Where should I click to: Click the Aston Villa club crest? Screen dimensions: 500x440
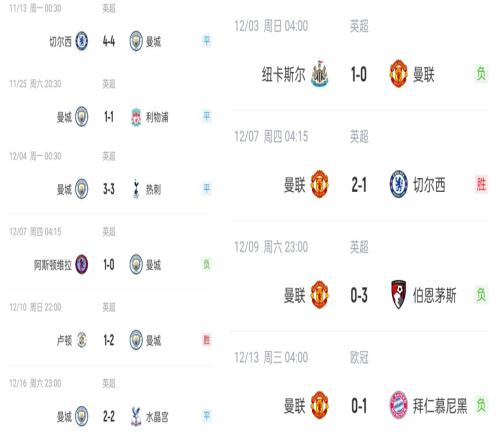click(x=82, y=265)
